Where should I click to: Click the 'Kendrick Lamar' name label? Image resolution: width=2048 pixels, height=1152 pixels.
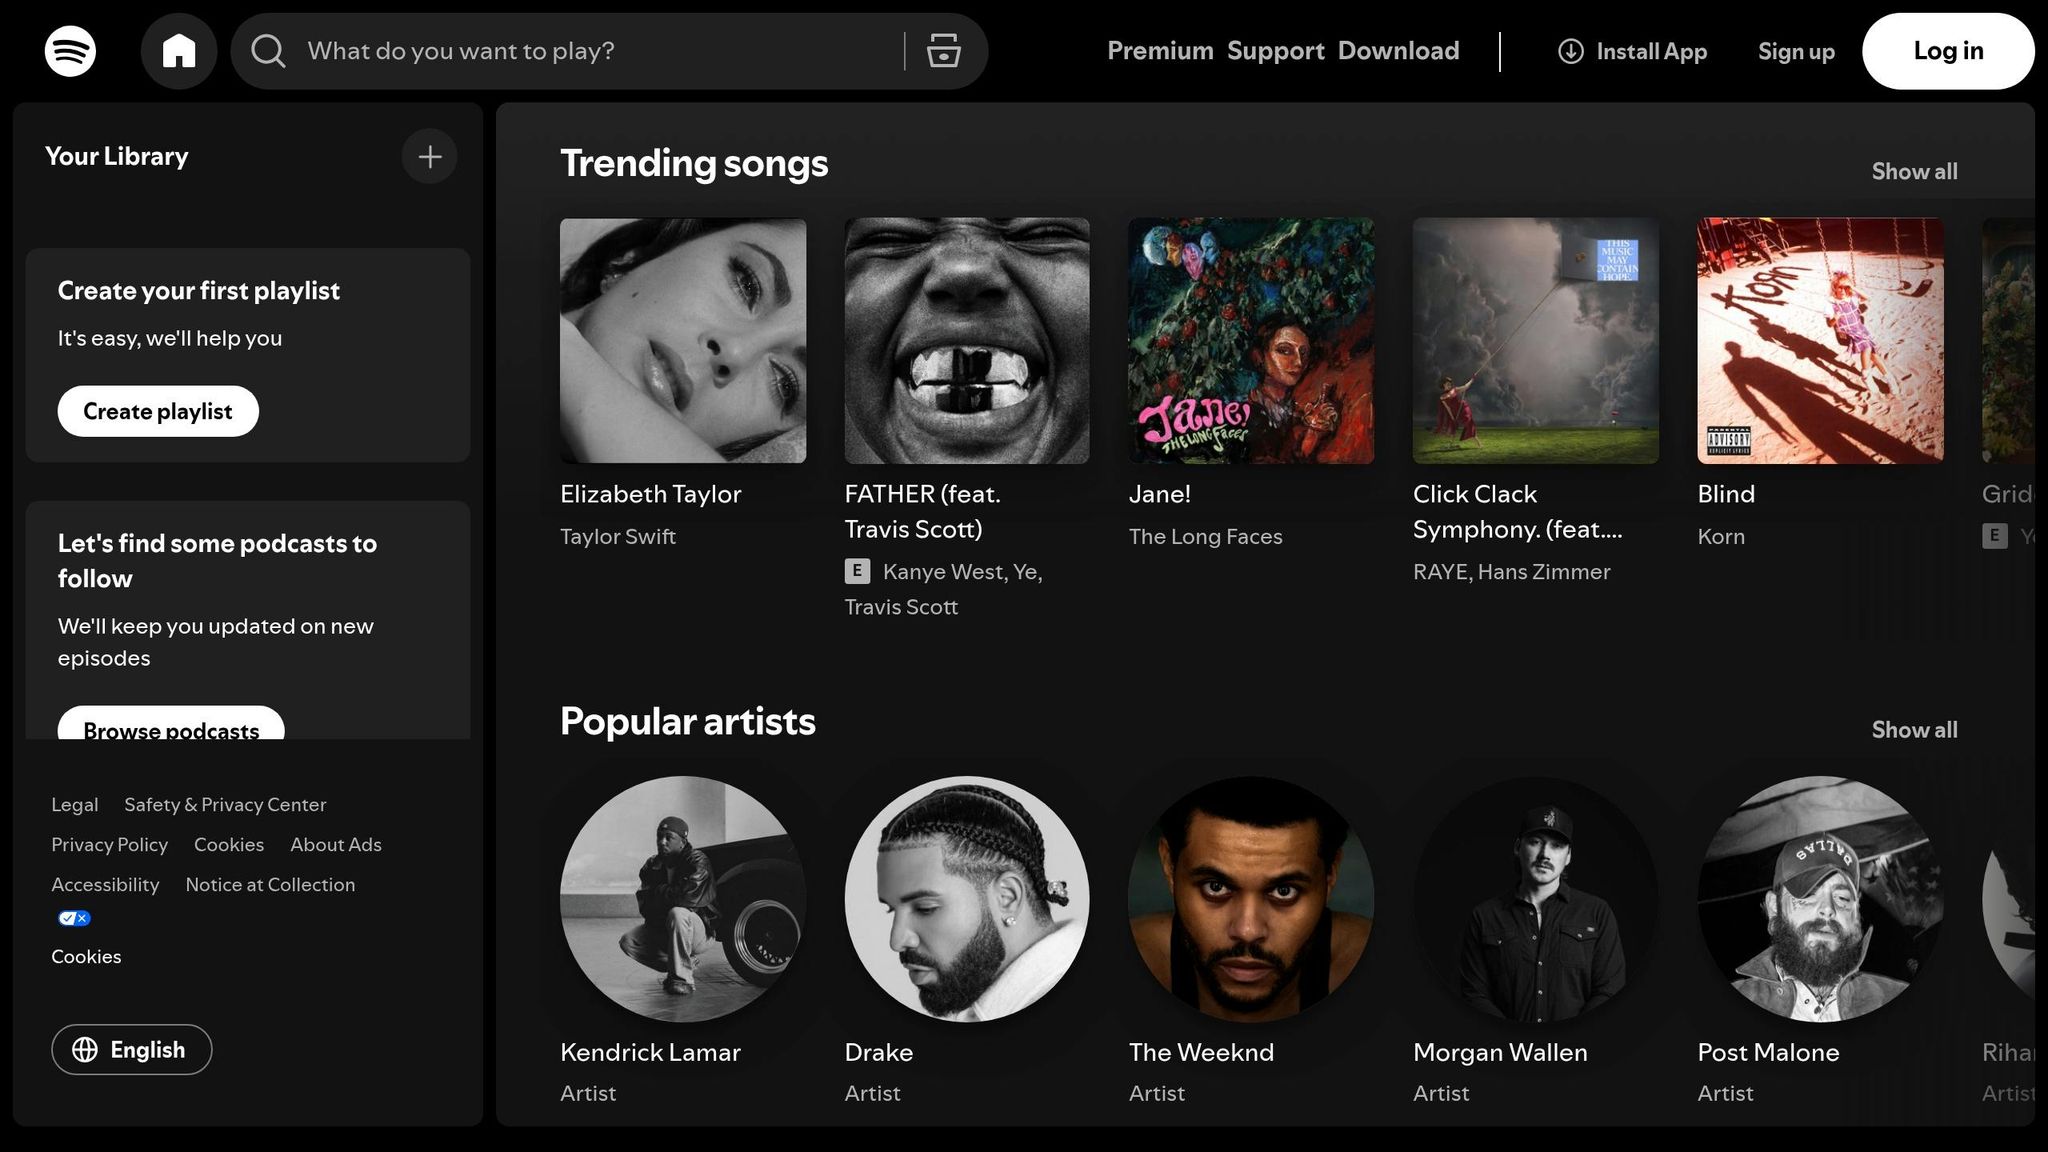pos(650,1052)
